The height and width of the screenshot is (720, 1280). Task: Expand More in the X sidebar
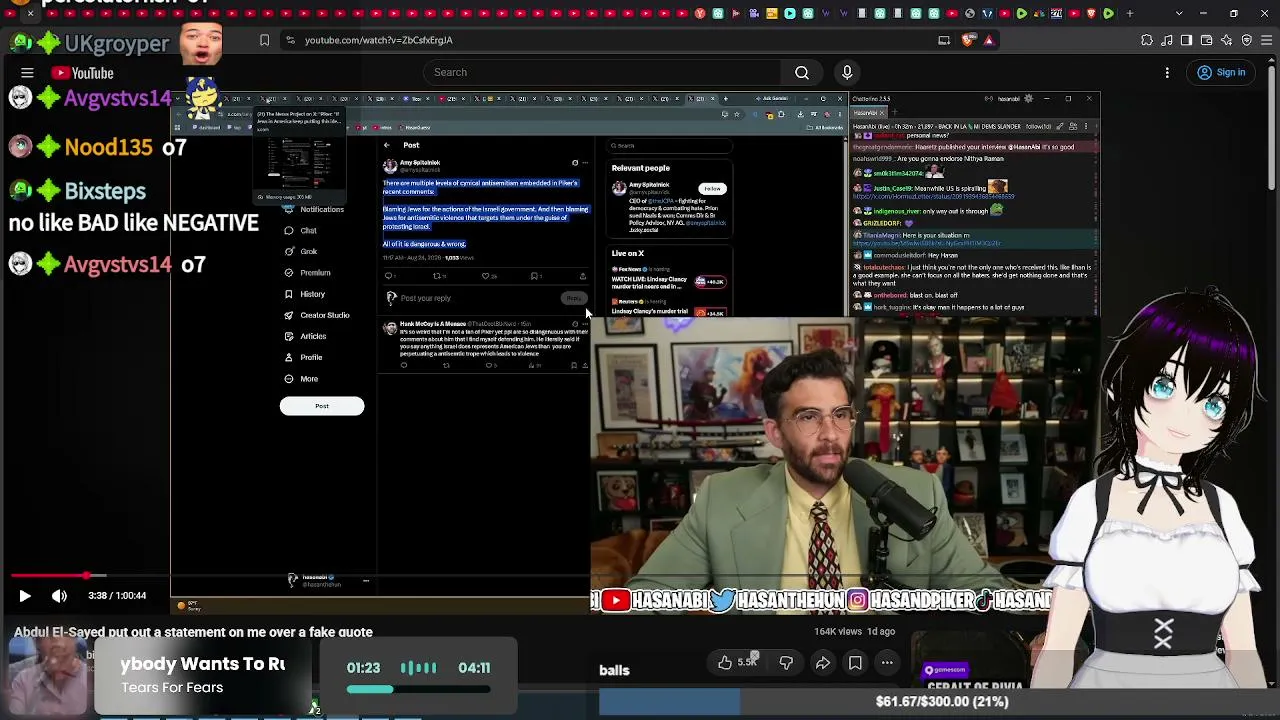point(302,379)
